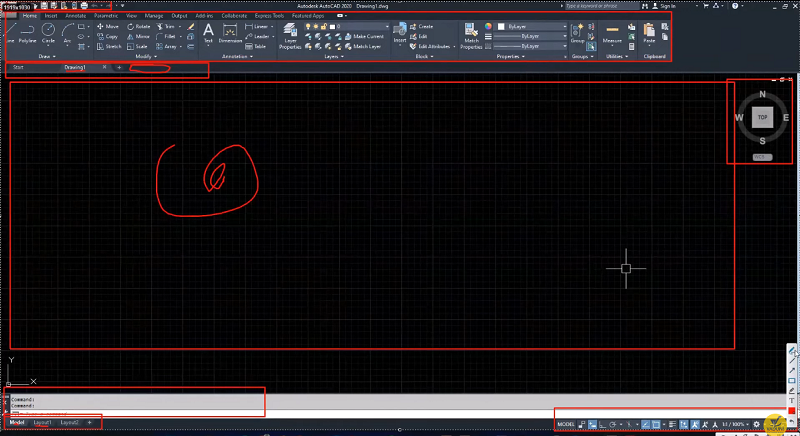Screen dimensions: 800x436
Task: Switch to the Manage ribbon tab
Action: click(154, 16)
